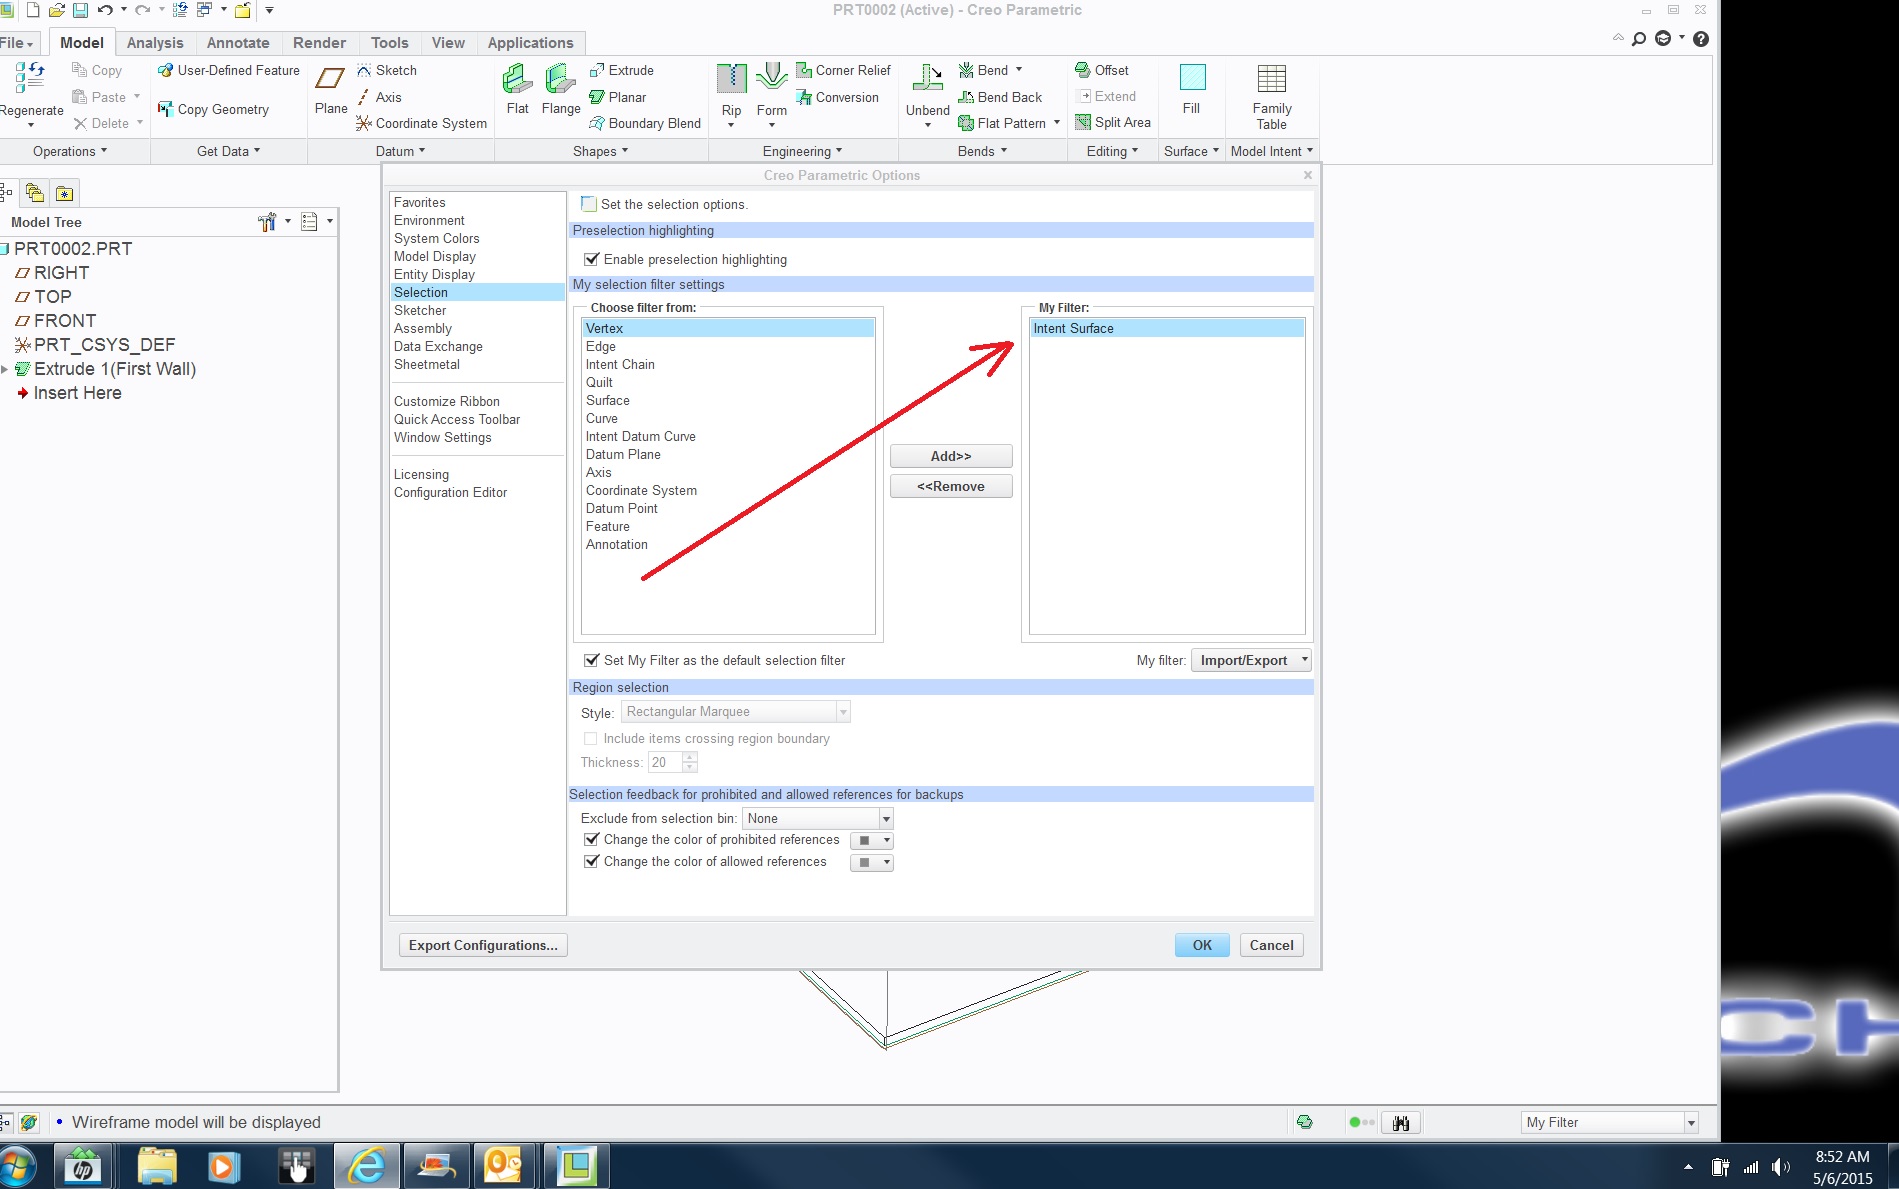Expand the Datum group menu
This screenshot has height=1189, width=1899.
pos(400,151)
